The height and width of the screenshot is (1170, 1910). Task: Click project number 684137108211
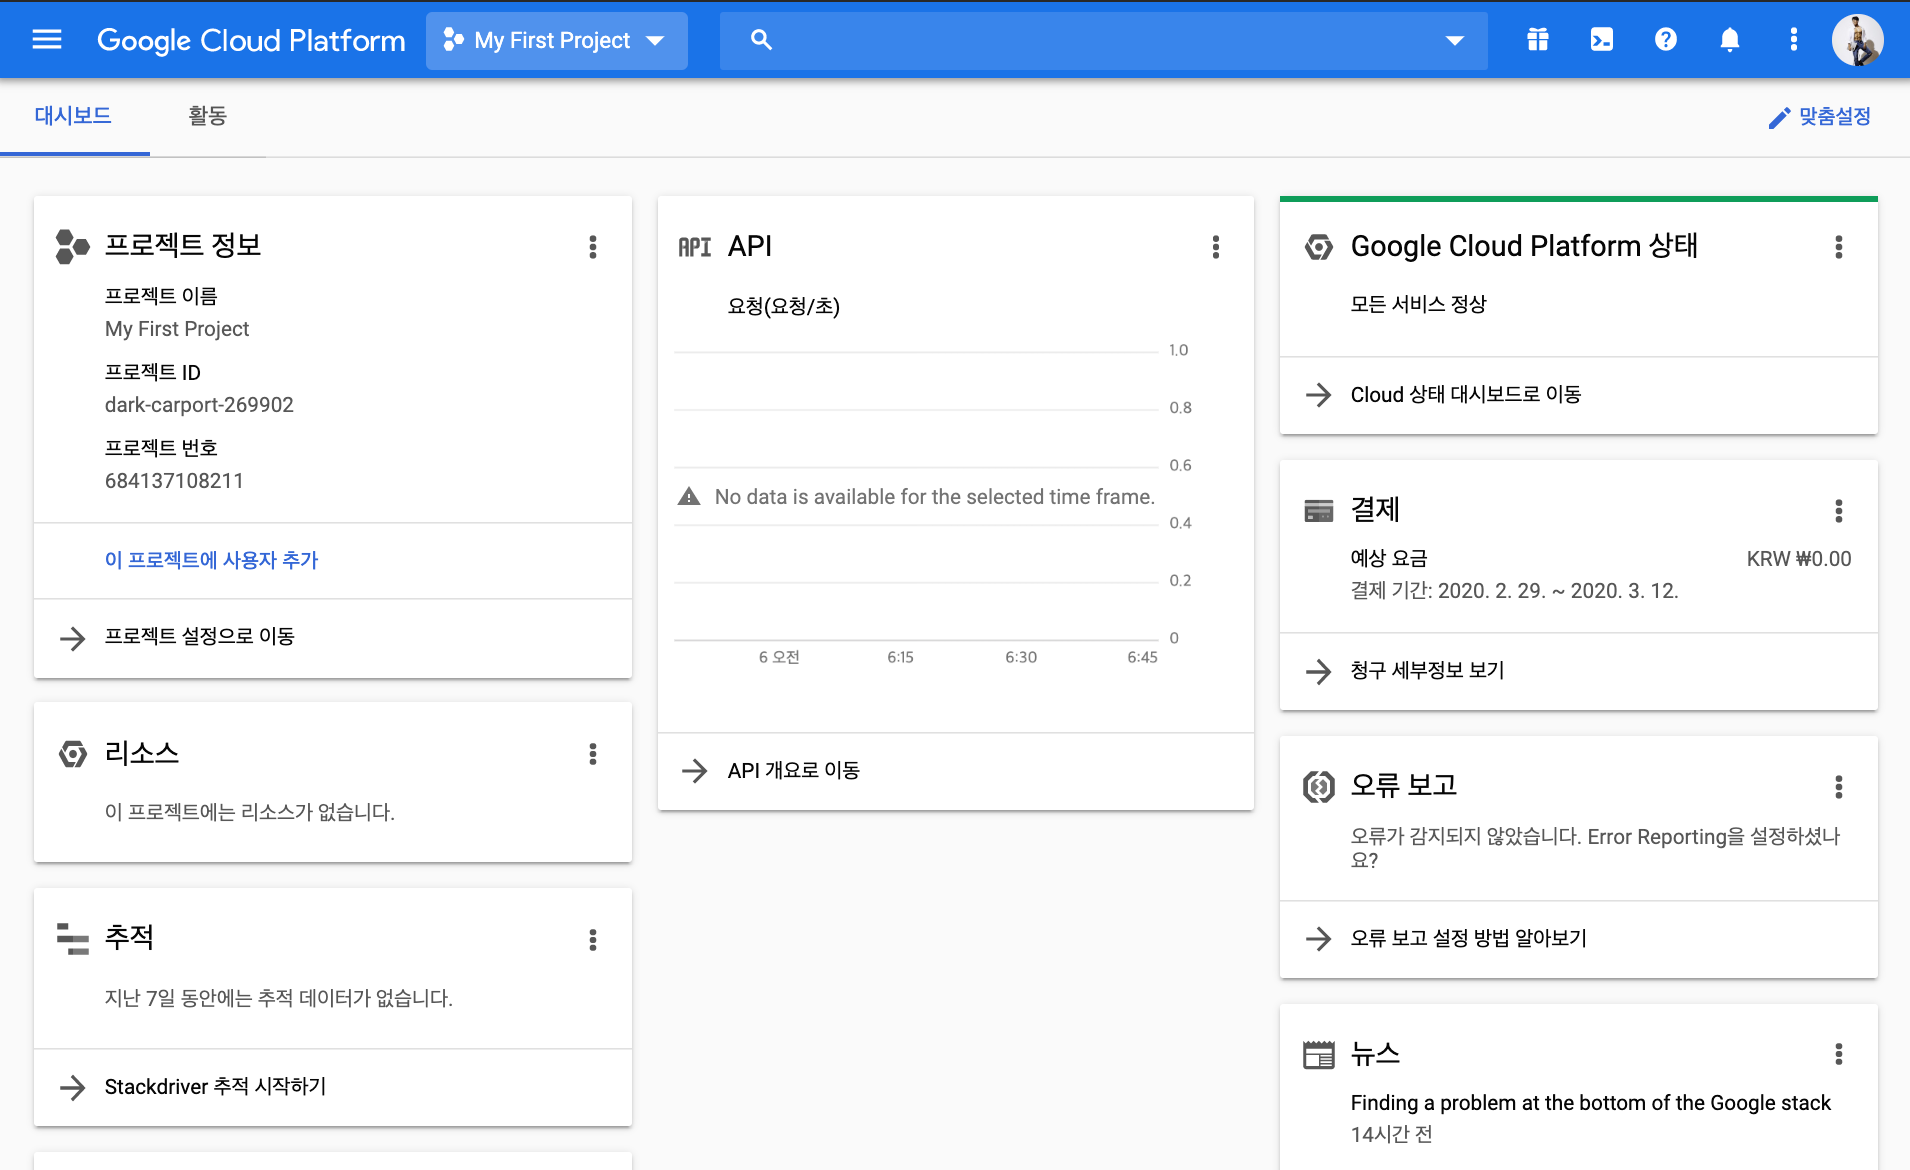[174, 481]
